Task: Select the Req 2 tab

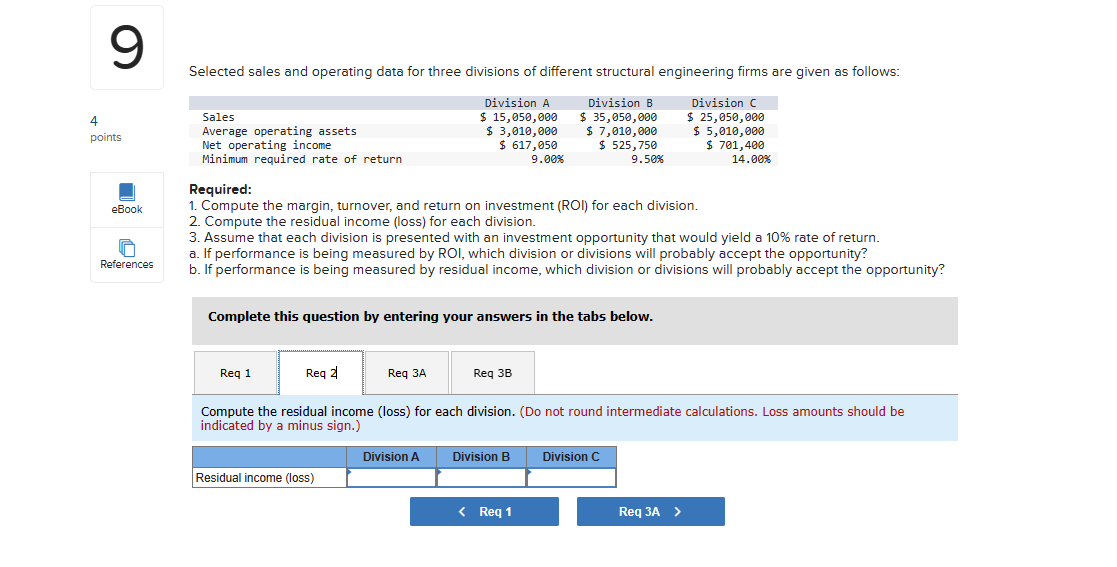Action: click(x=321, y=373)
